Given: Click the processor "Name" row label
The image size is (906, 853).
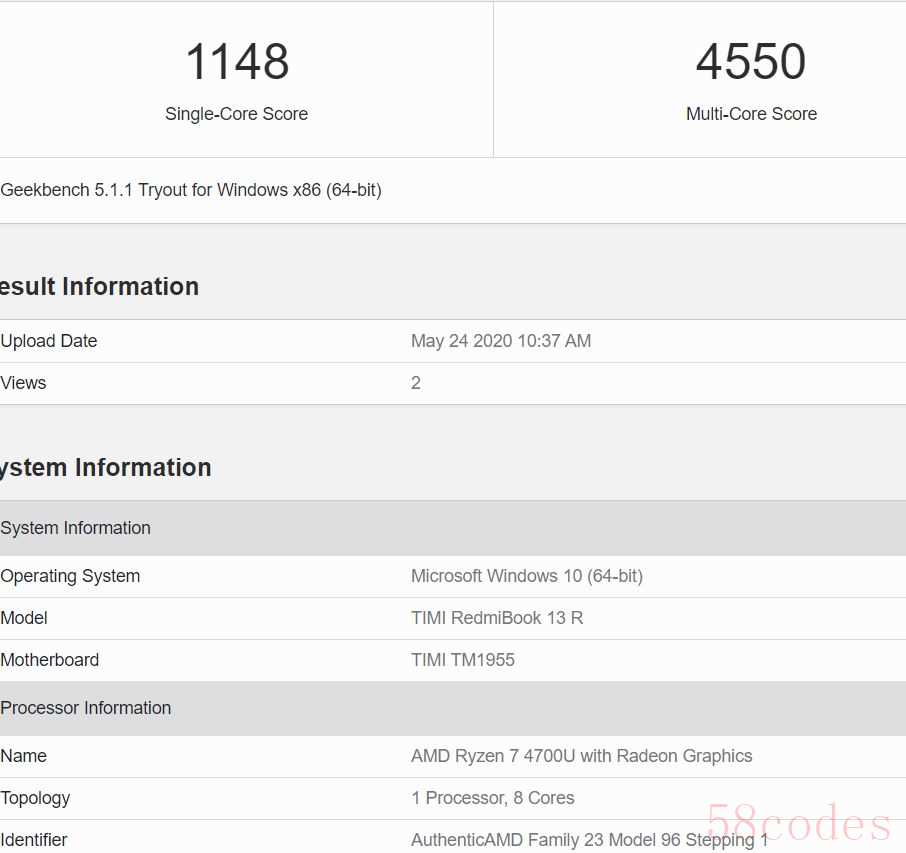Looking at the screenshot, I should [x=24, y=756].
